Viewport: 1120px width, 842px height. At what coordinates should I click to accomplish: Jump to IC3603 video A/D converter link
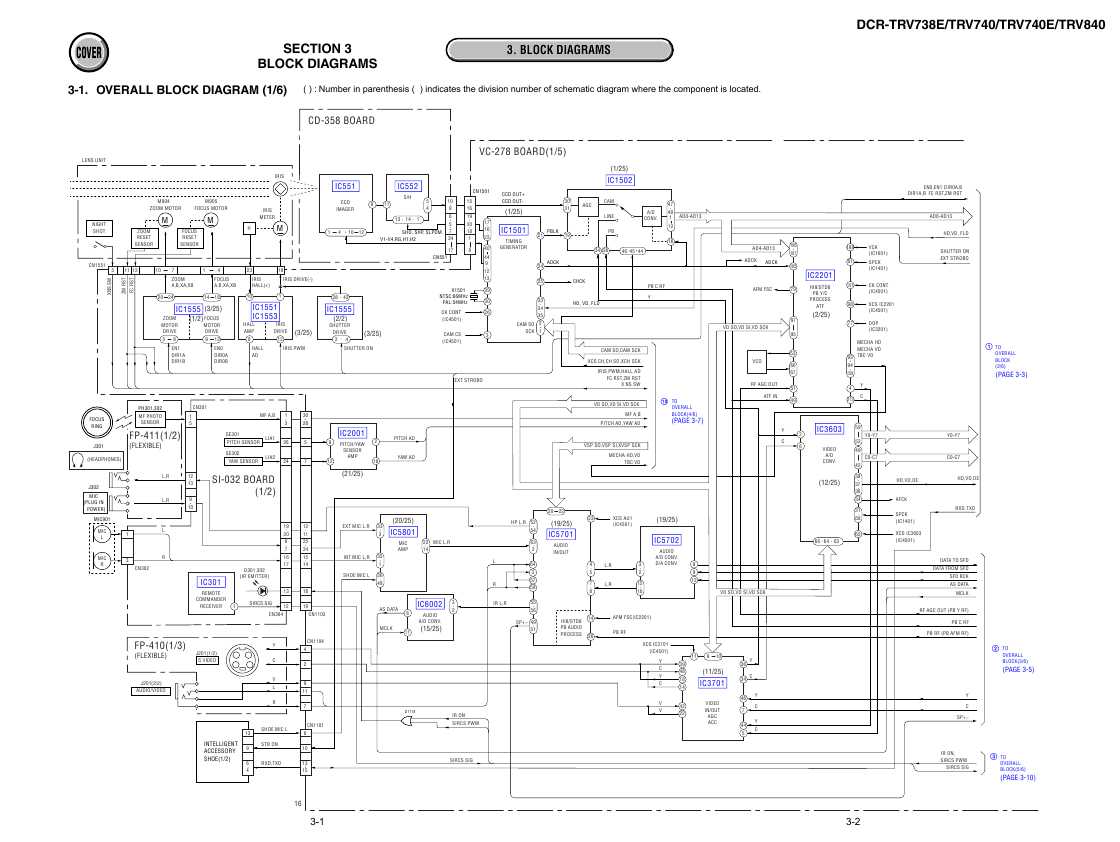[829, 429]
